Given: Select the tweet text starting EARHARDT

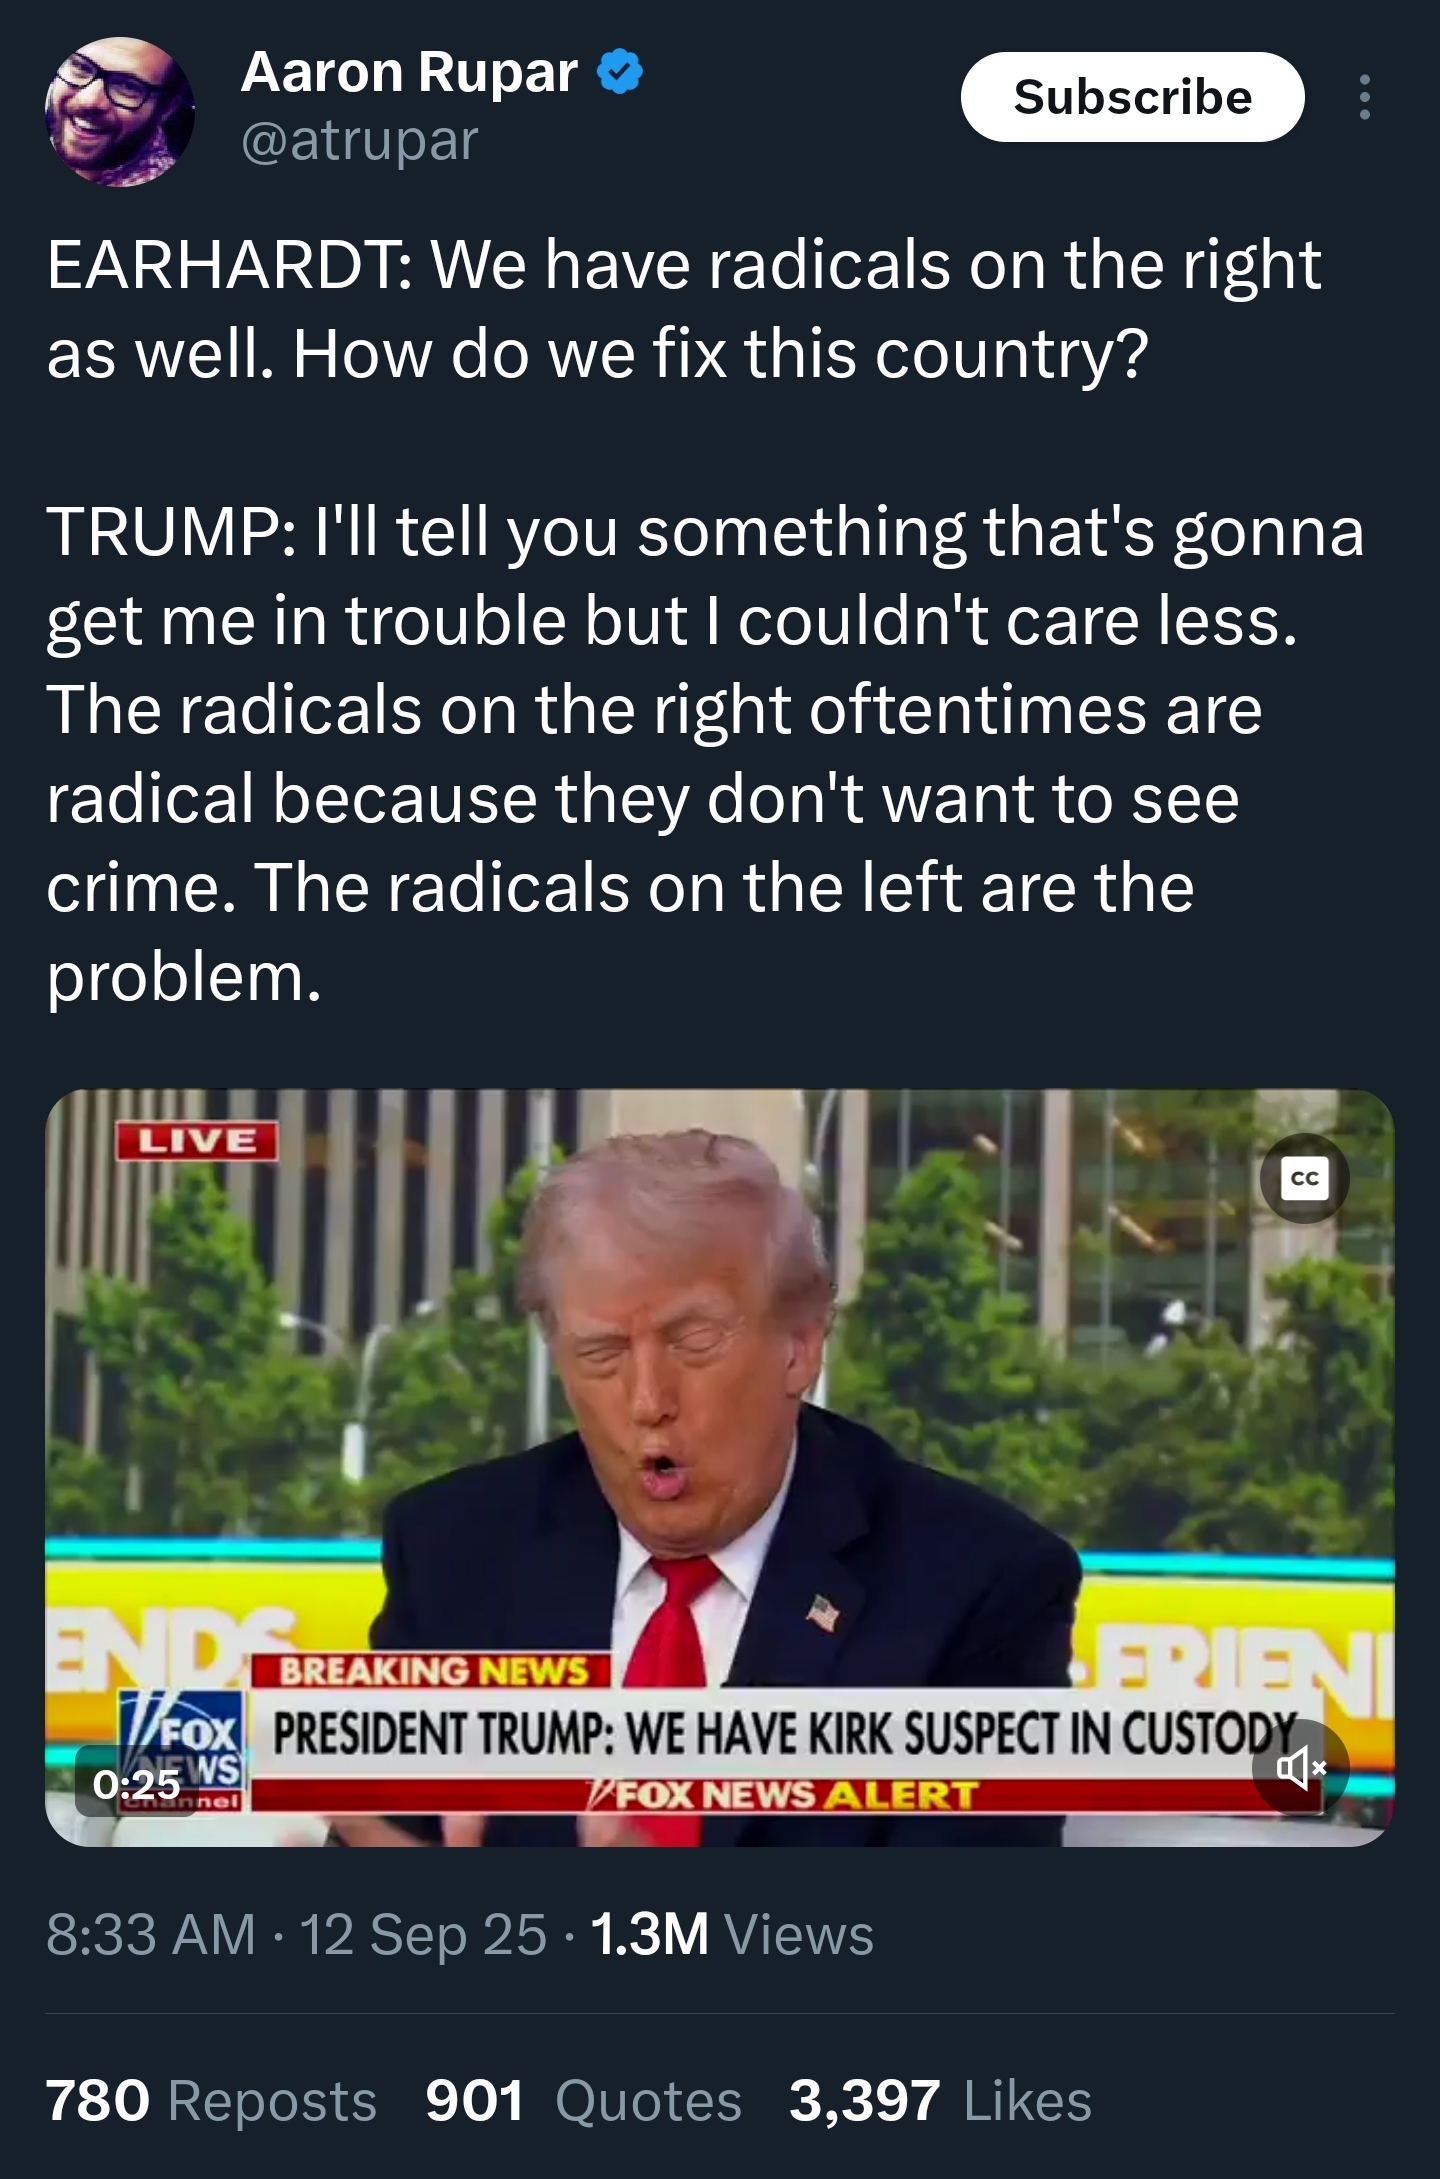Looking at the screenshot, I should 705,620.
